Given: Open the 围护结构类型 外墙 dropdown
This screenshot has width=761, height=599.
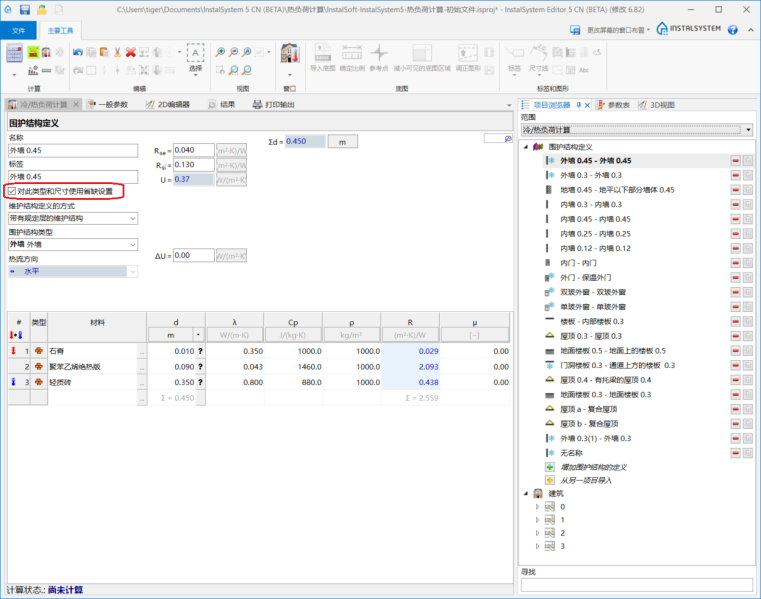Looking at the screenshot, I should click(x=133, y=245).
